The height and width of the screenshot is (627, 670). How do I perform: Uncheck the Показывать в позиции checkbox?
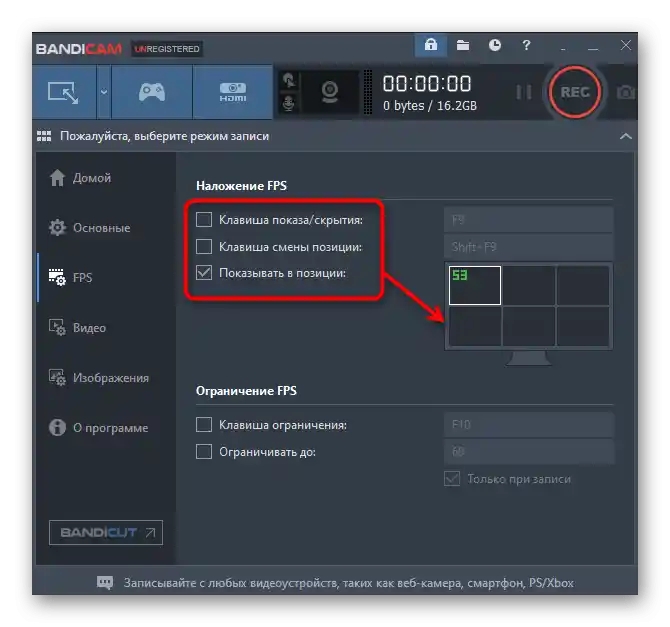tap(204, 273)
